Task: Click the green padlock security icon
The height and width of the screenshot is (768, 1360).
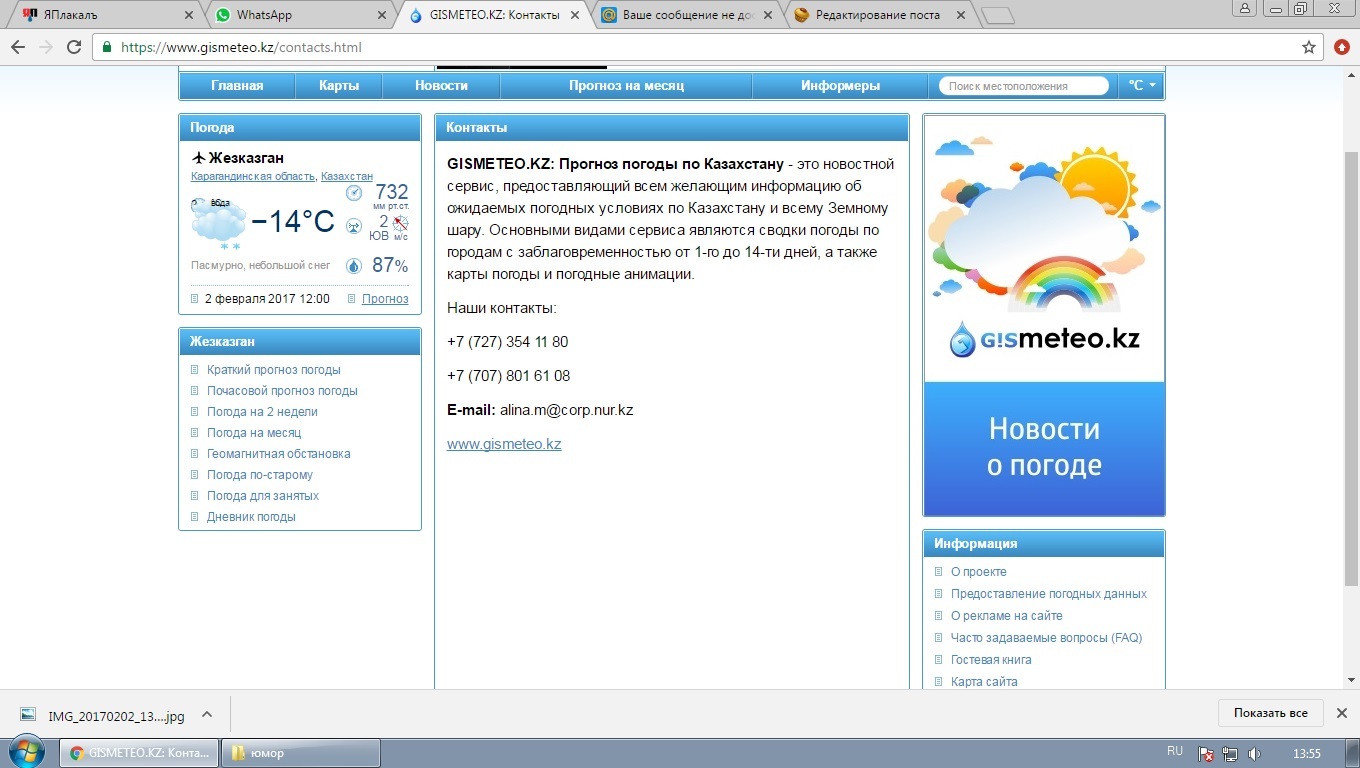Action: coord(107,47)
